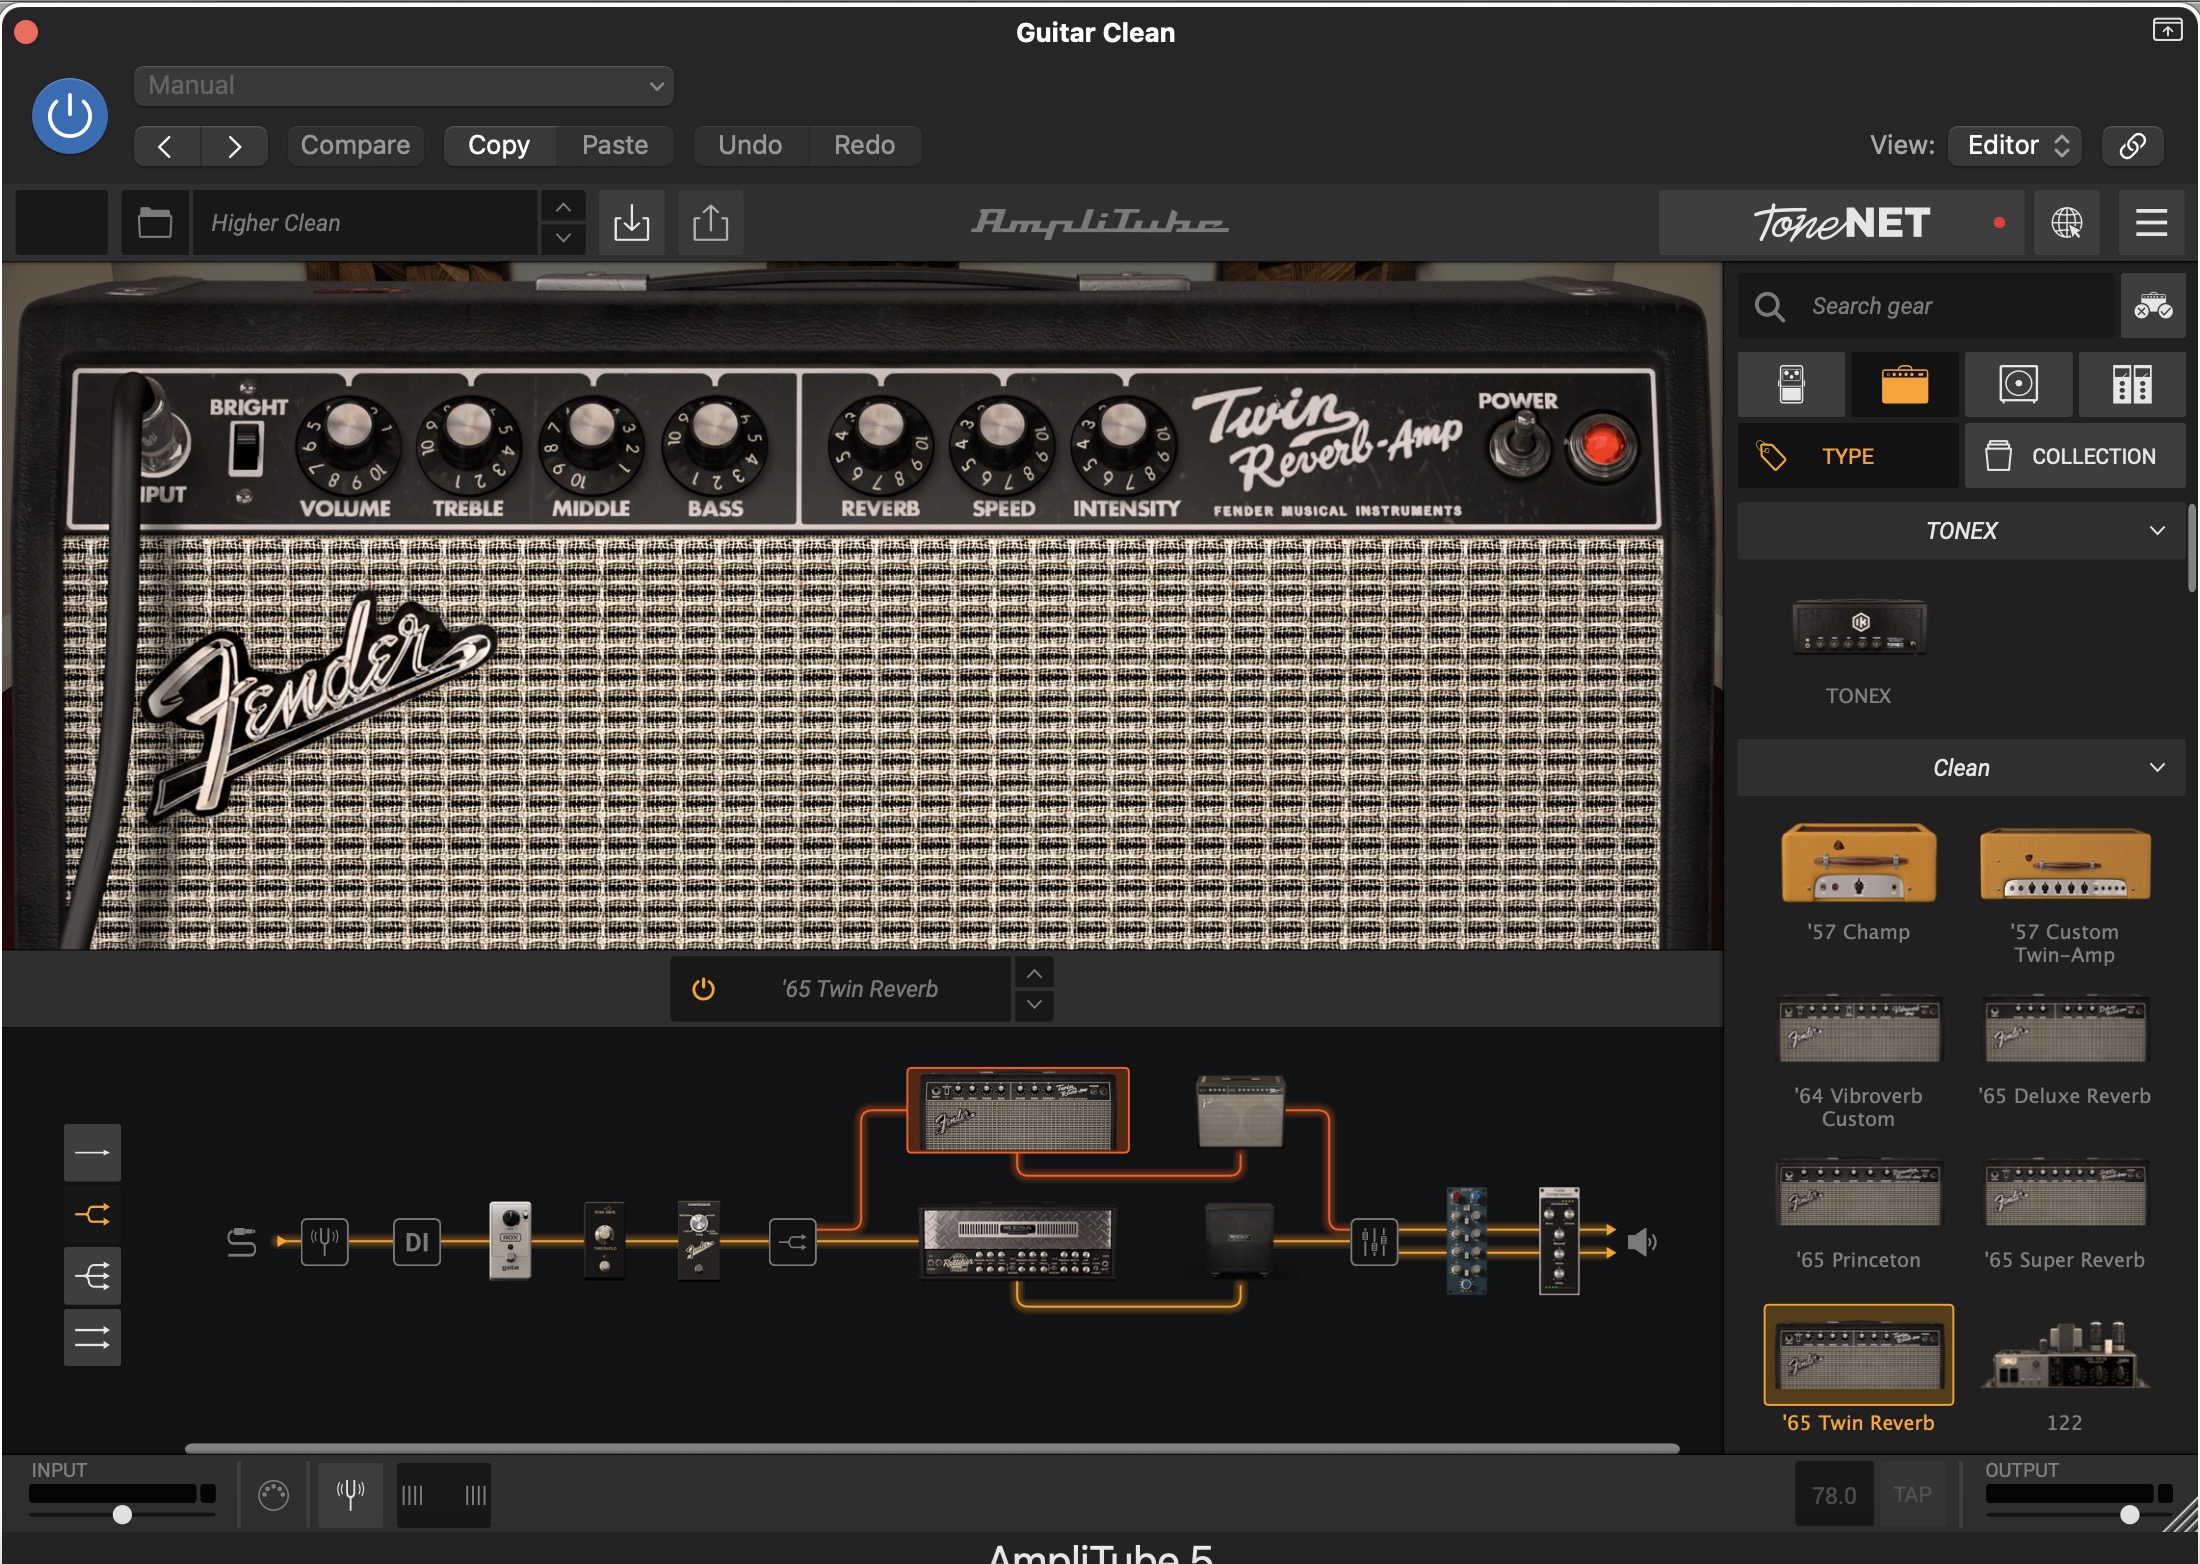Image resolution: width=2200 pixels, height=1564 pixels.
Task: Choose the parallel lines routing layout
Action: pyautogui.click(x=92, y=1337)
